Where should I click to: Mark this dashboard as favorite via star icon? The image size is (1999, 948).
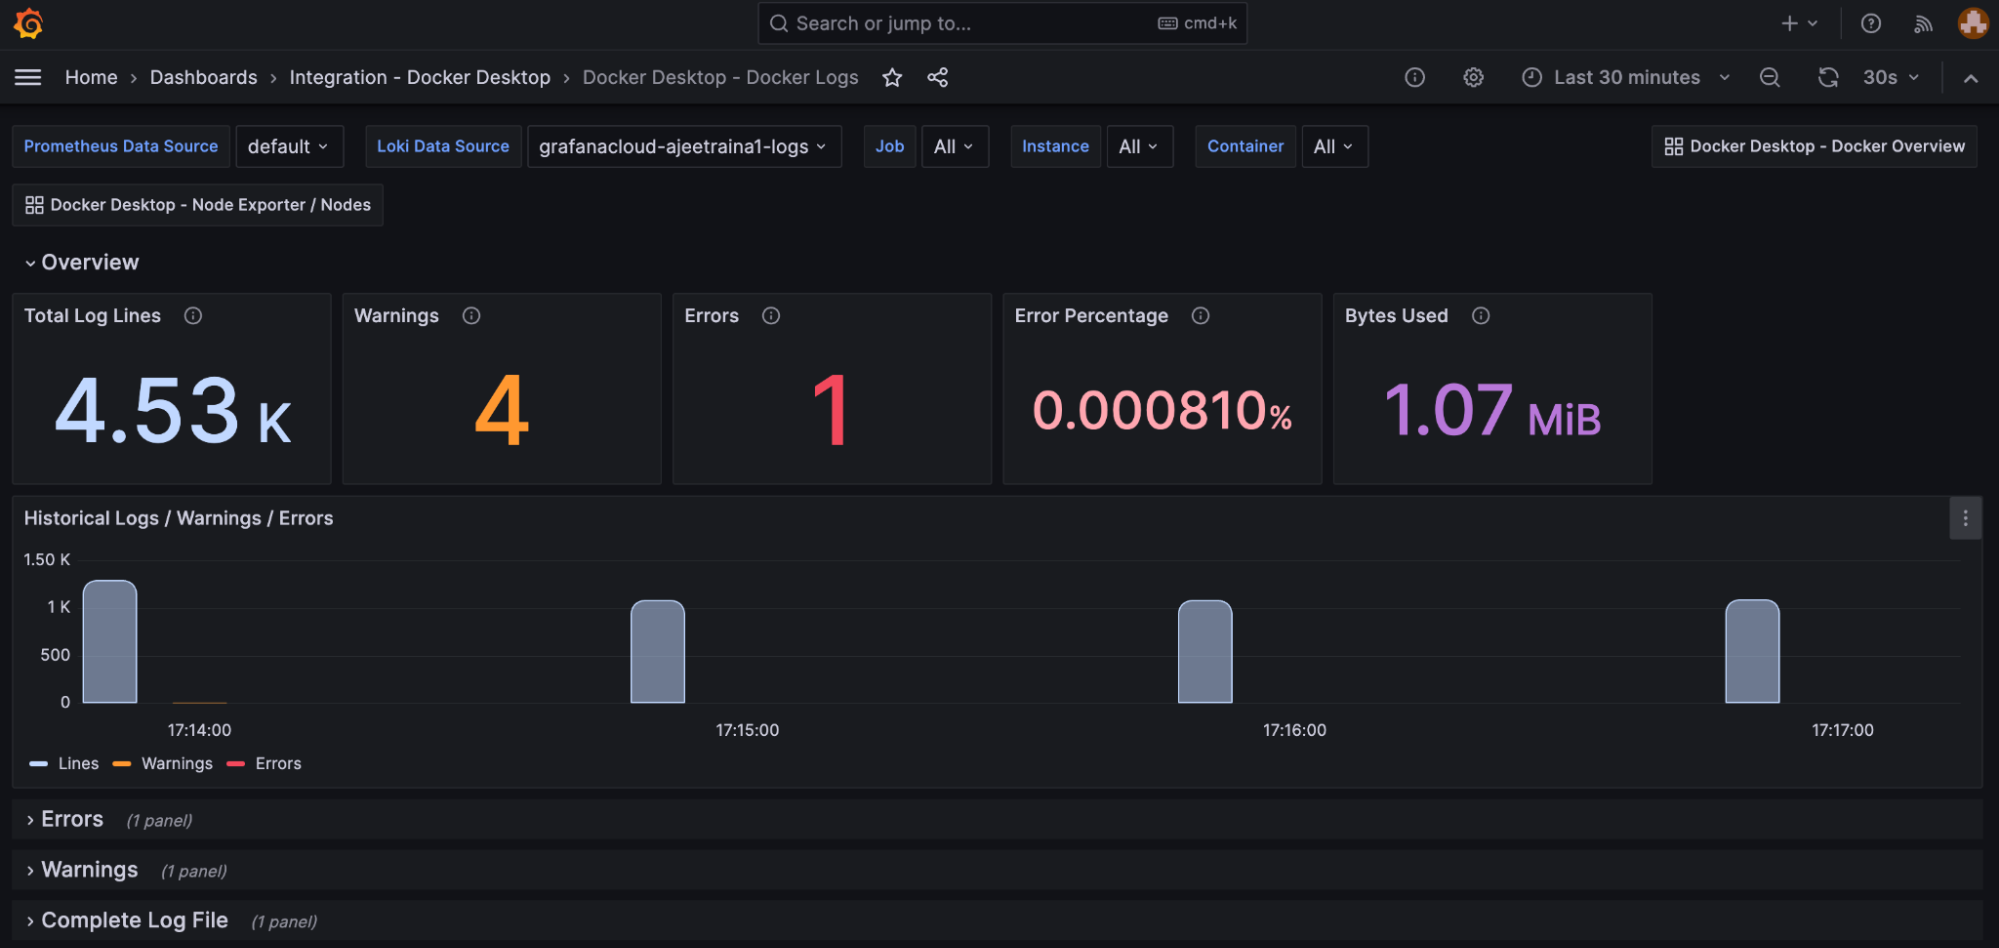pos(891,77)
